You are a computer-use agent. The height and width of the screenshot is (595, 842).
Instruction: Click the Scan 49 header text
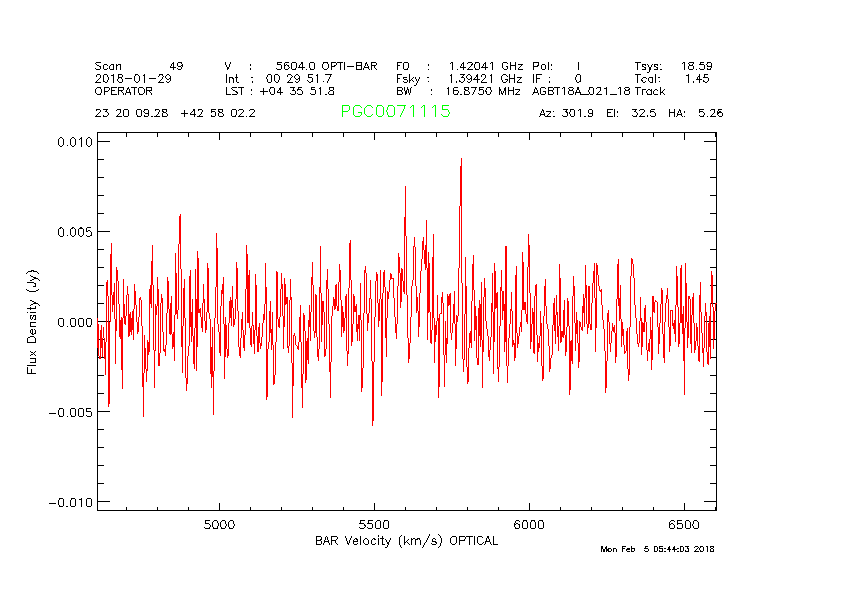click(139, 66)
